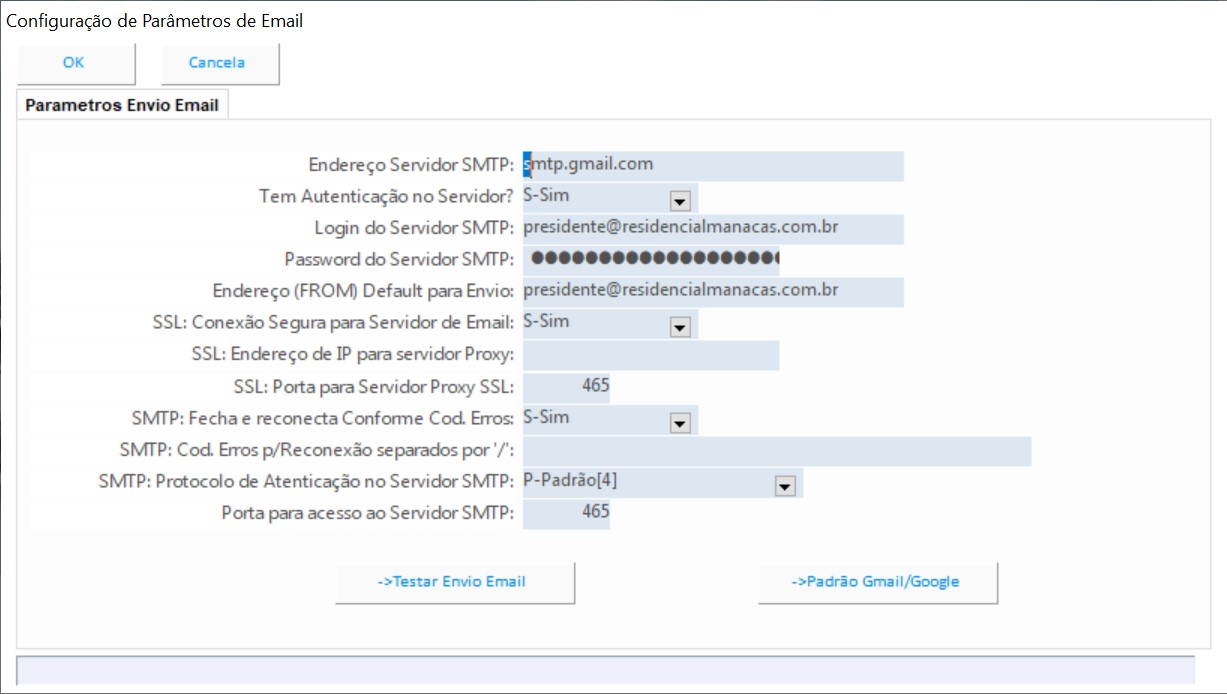Click the Testar Envio Email button

pyautogui.click(x=454, y=582)
